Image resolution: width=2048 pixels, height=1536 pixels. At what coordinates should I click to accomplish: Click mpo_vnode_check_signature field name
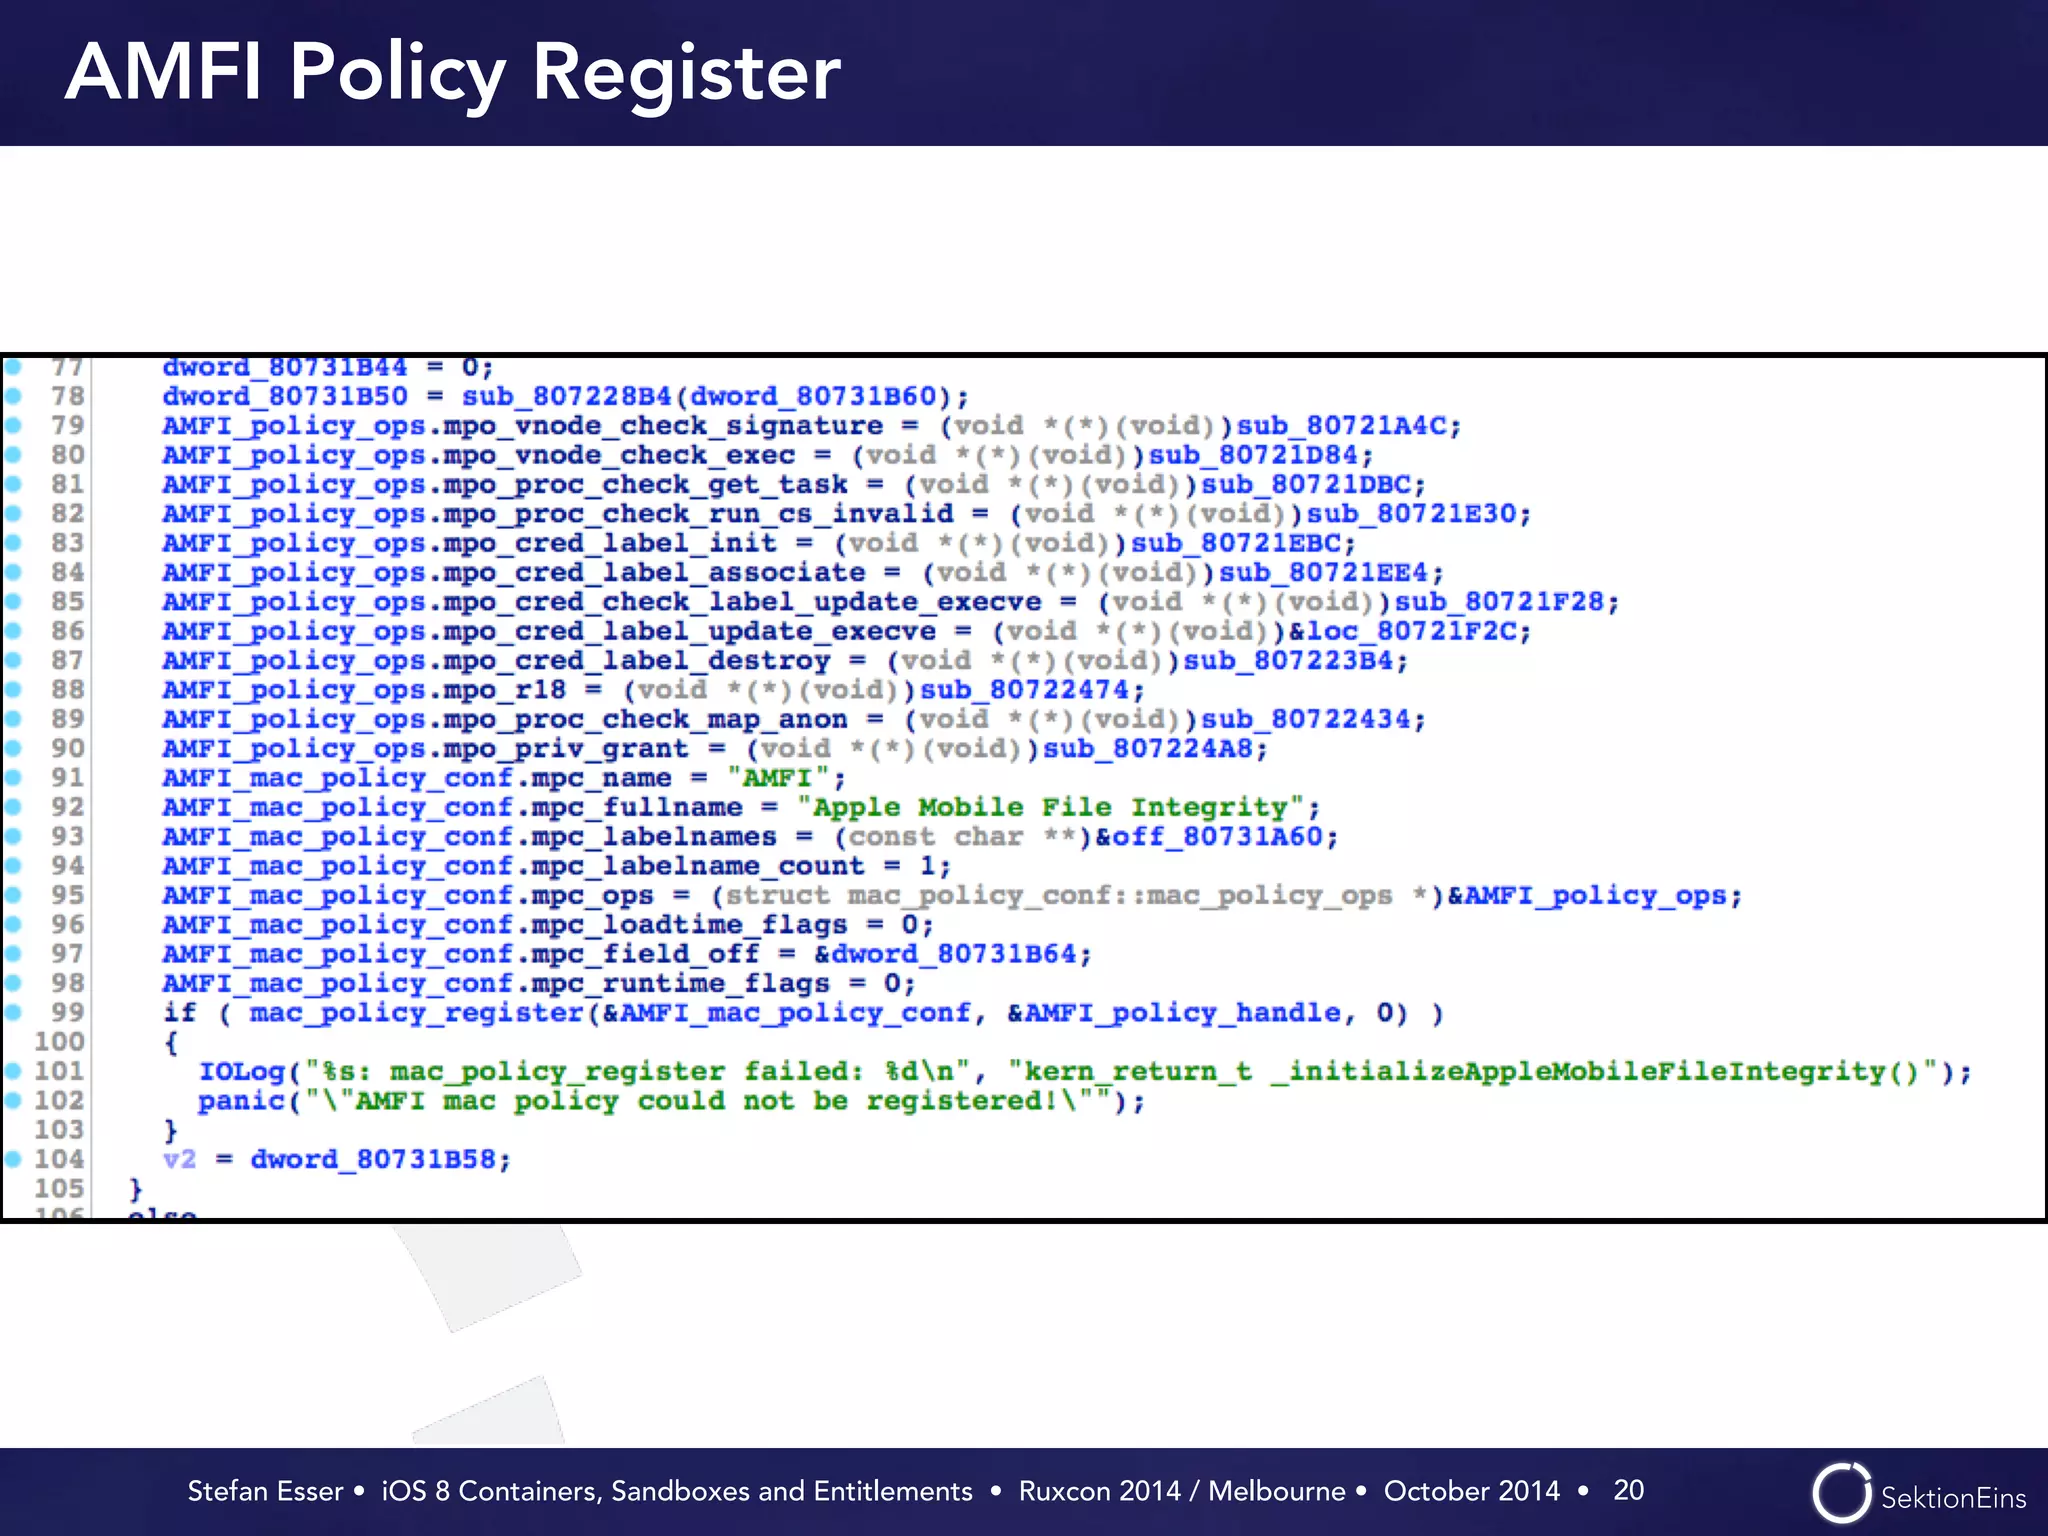click(x=663, y=426)
